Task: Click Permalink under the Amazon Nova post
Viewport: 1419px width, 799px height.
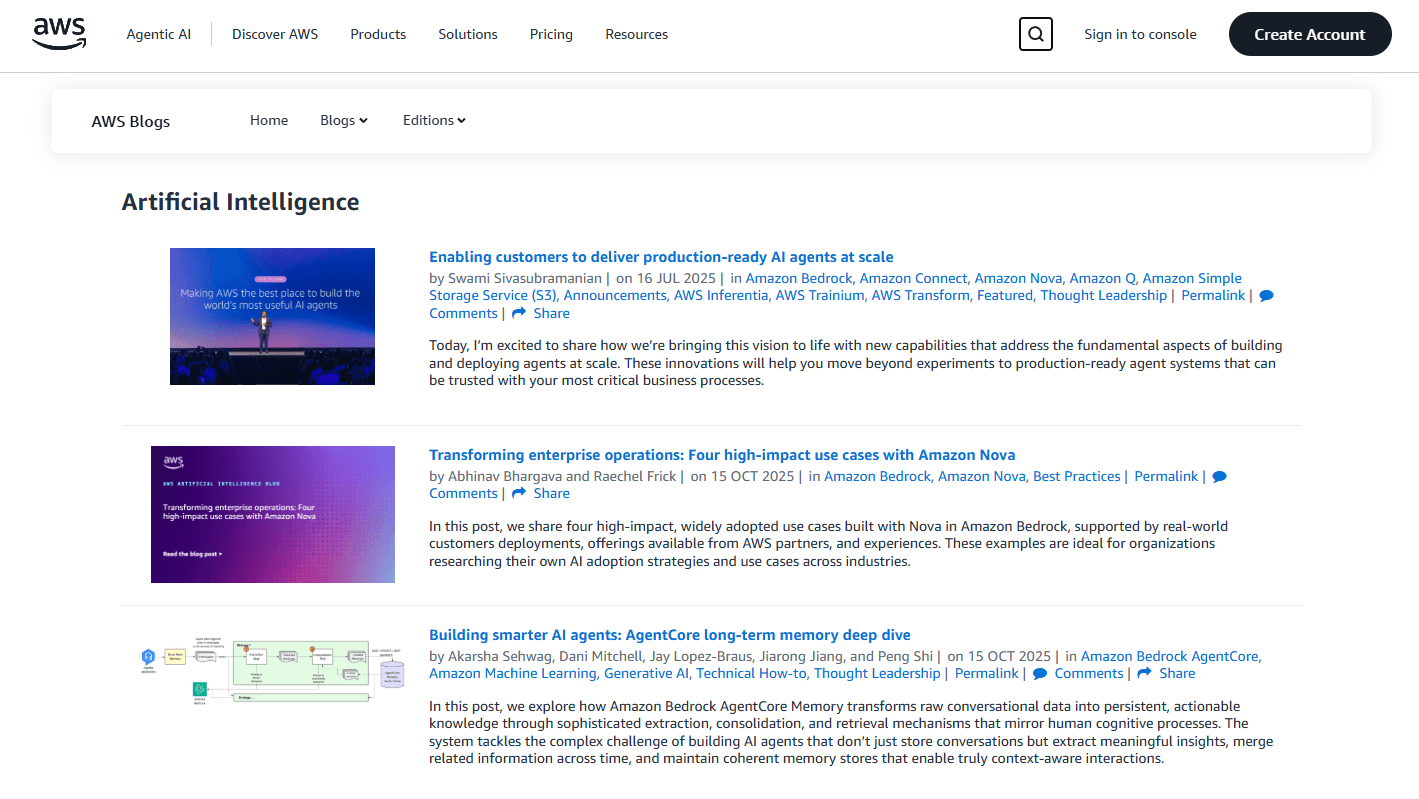Action: (1165, 476)
